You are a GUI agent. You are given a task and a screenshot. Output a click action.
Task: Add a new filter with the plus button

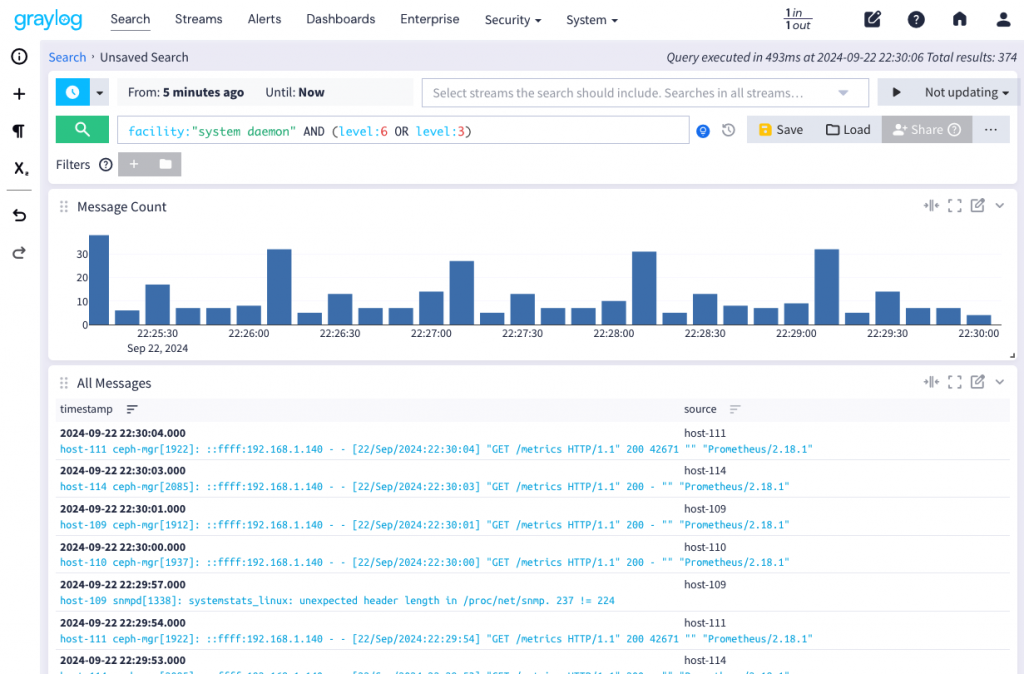click(134, 164)
